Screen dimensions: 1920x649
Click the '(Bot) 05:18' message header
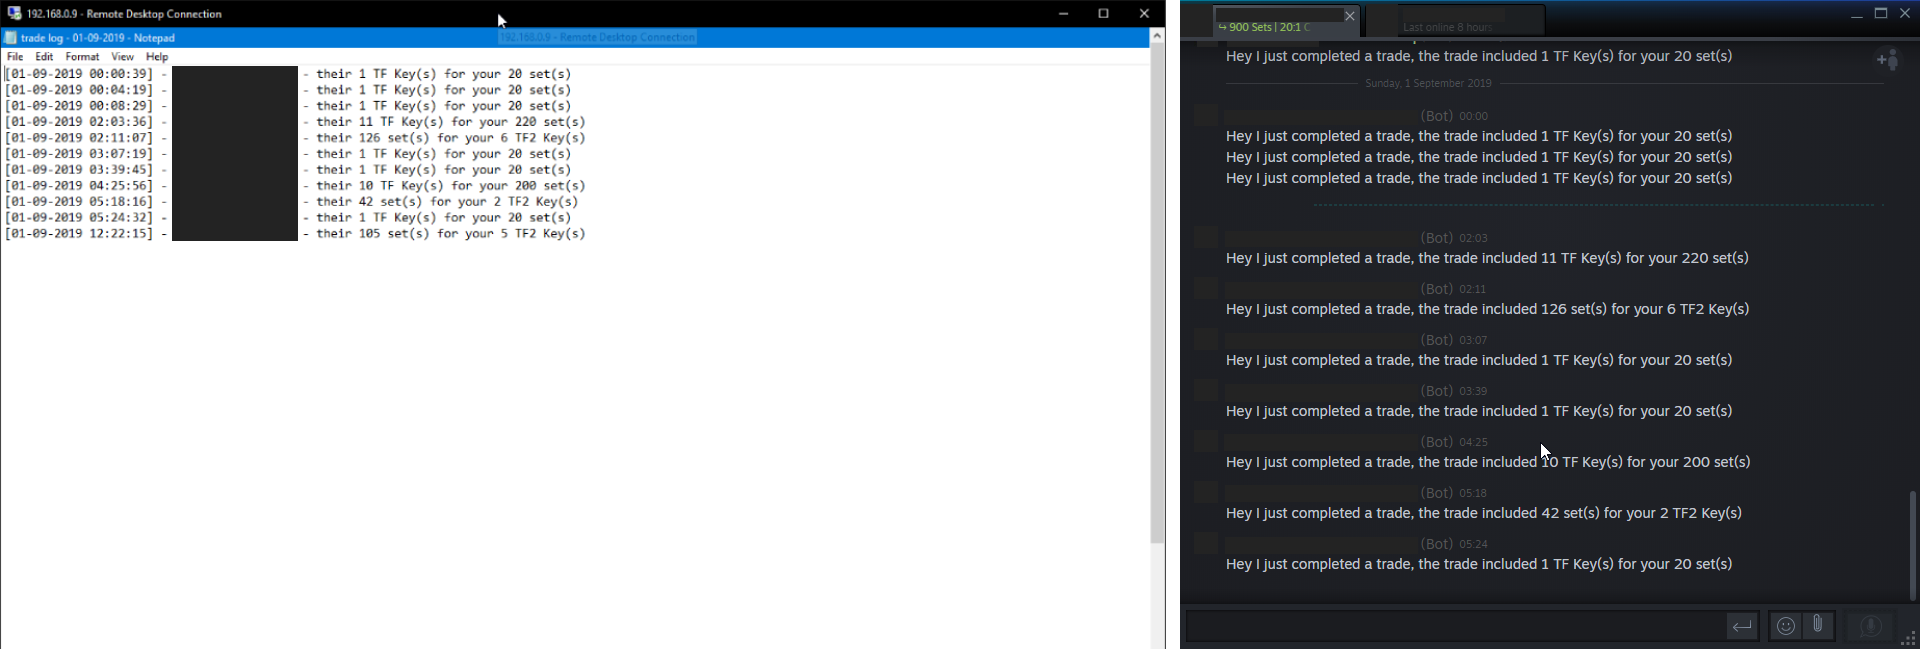click(1454, 493)
